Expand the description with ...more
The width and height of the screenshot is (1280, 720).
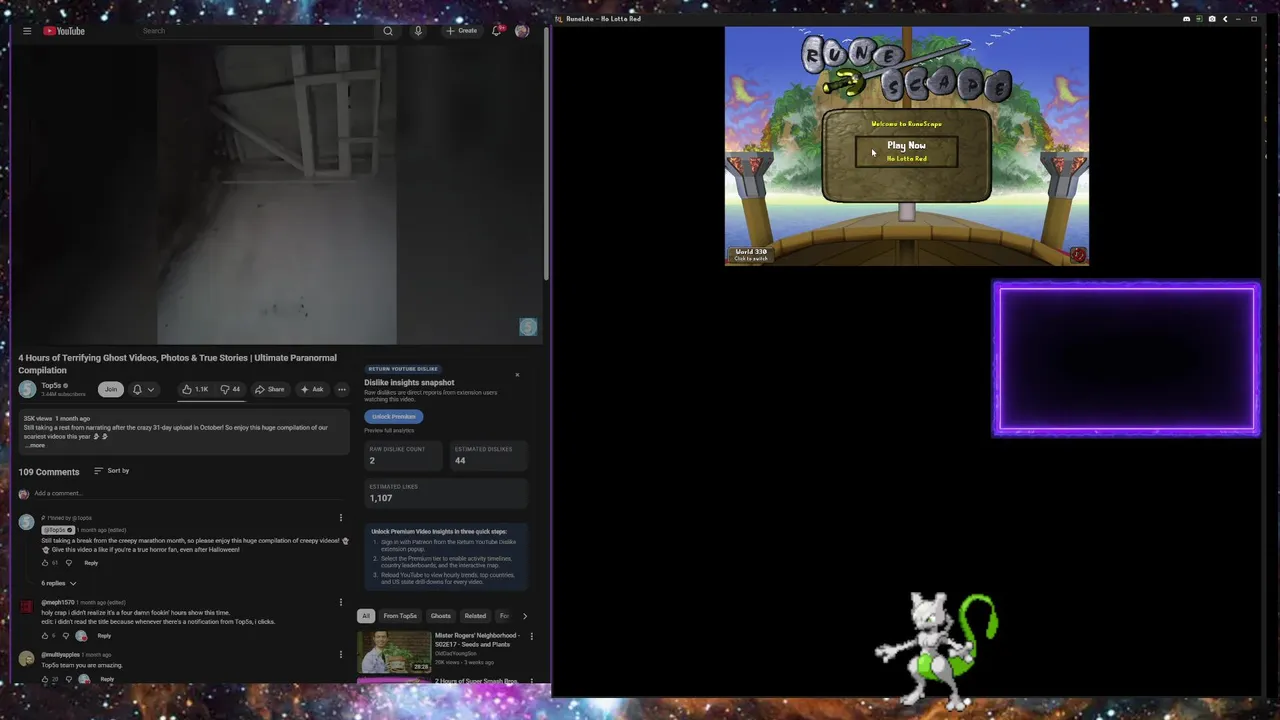coord(35,445)
